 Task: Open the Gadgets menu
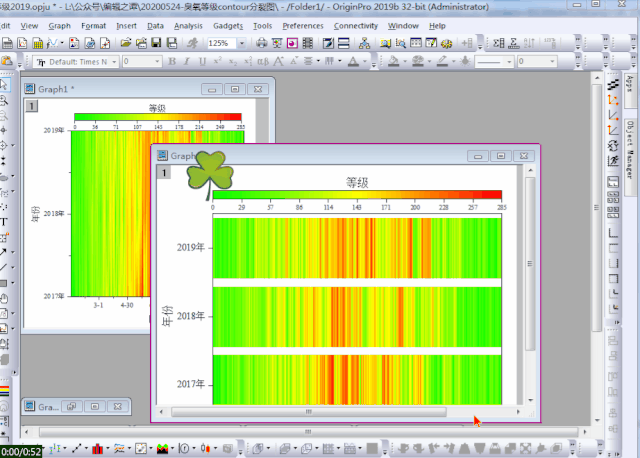click(227, 25)
